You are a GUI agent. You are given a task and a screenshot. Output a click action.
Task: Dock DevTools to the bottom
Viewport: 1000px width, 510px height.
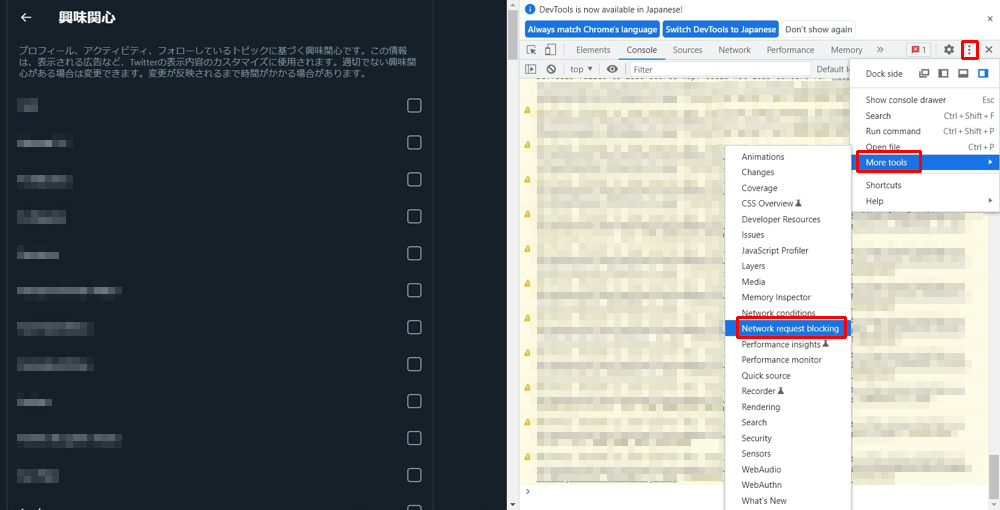963,73
